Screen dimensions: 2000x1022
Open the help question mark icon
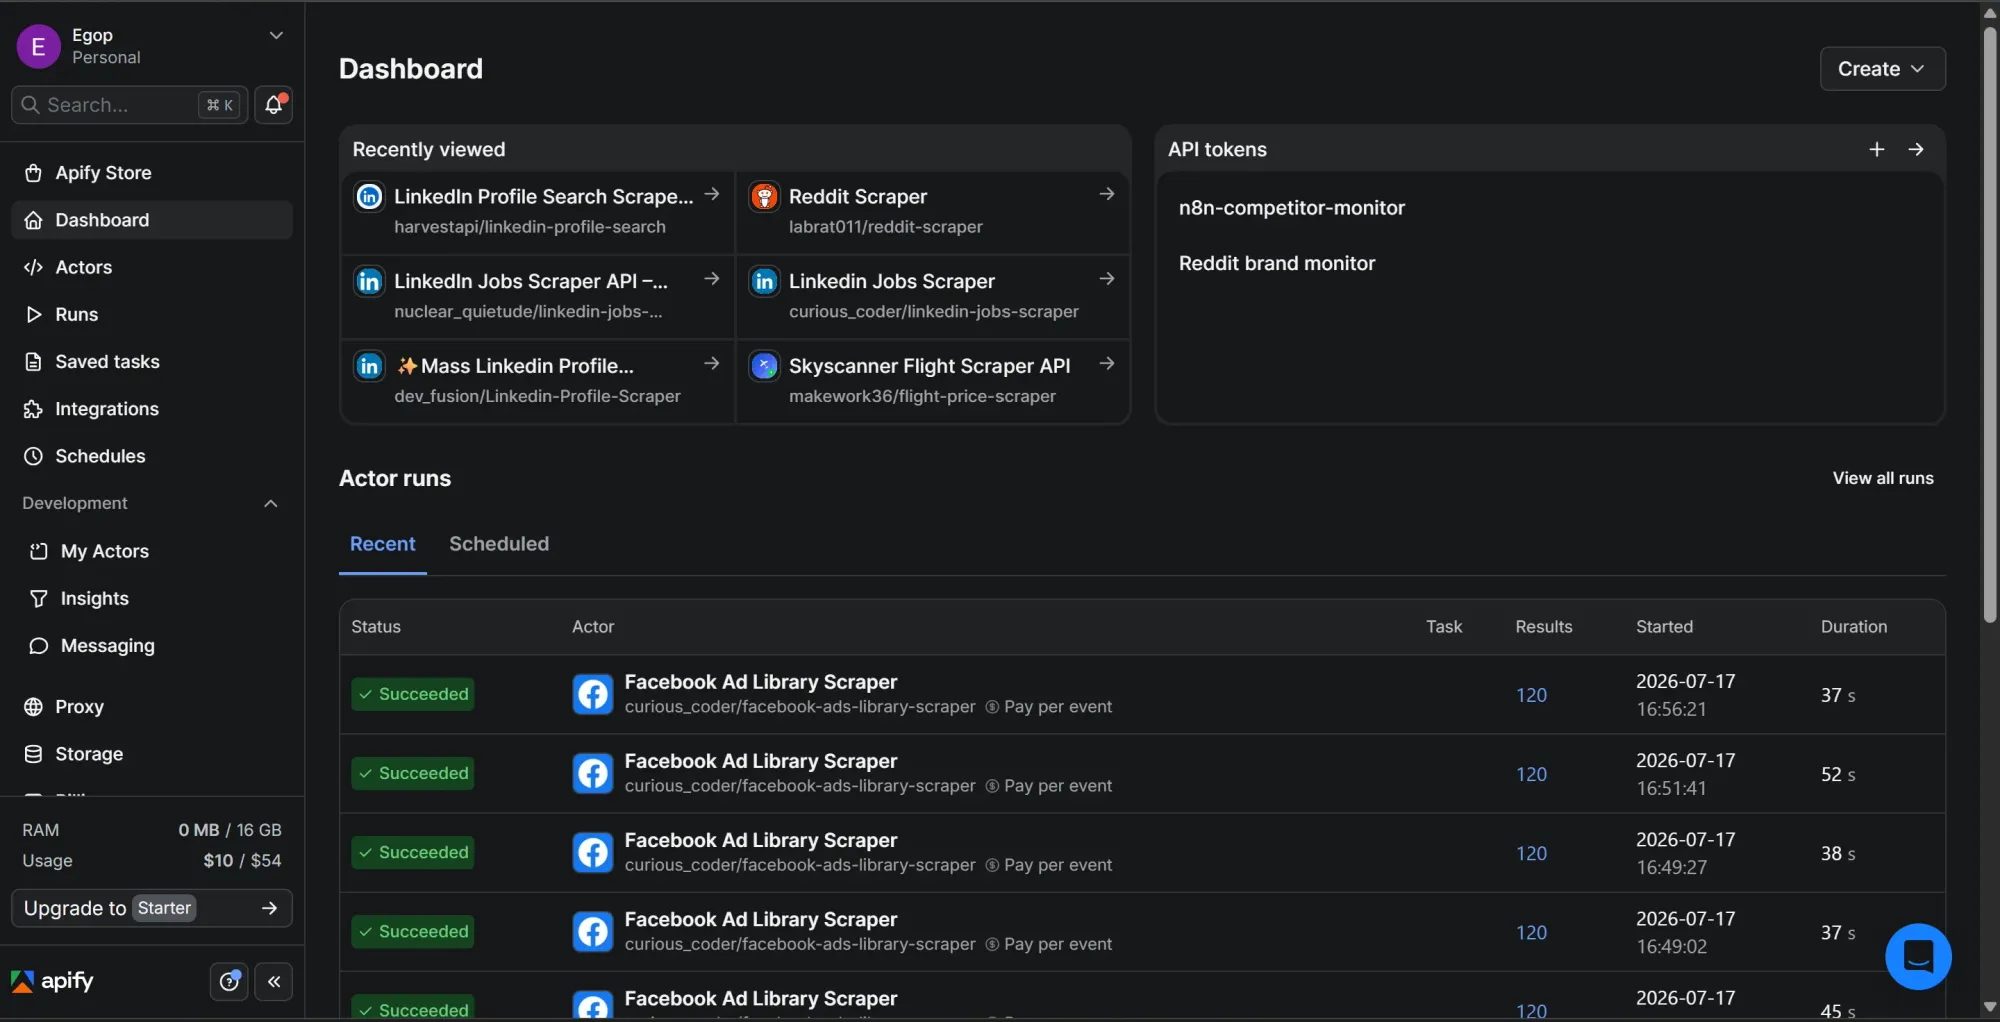click(x=229, y=982)
